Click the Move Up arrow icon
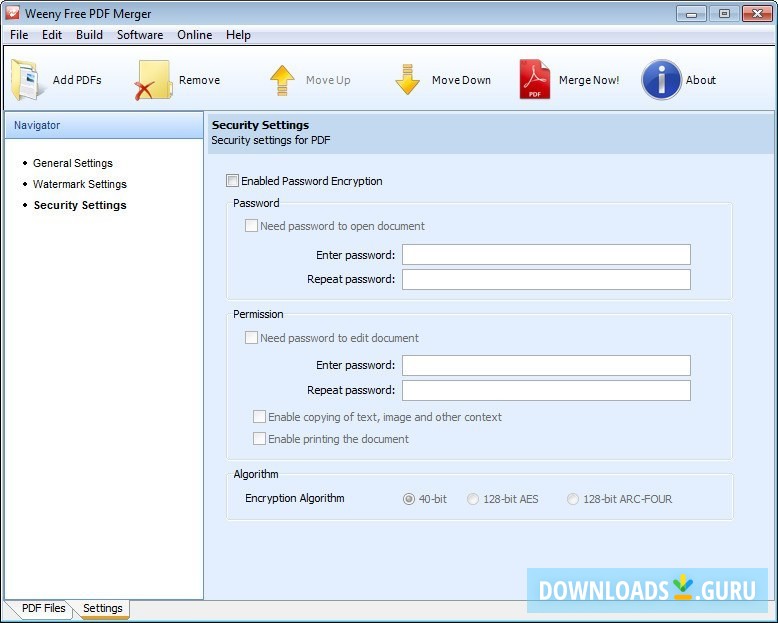This screenshot has height=623, width=778. pos(282,80)
